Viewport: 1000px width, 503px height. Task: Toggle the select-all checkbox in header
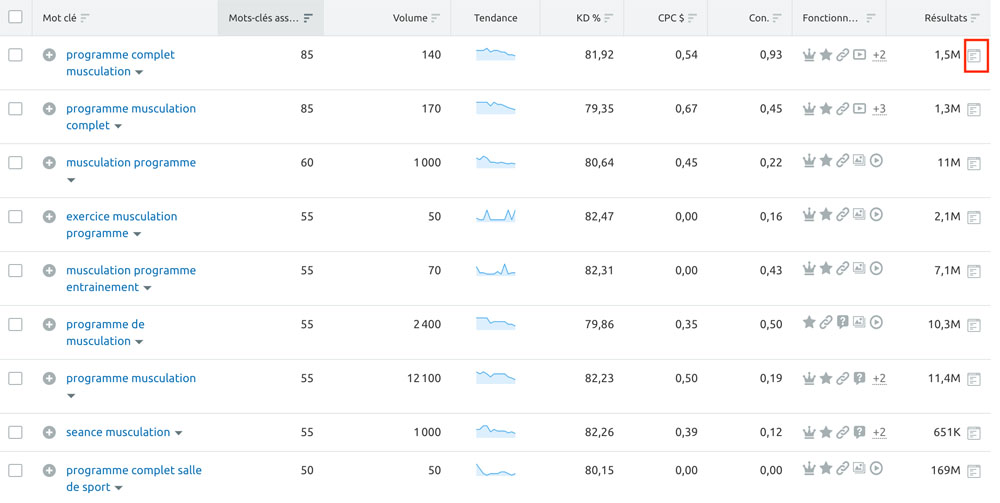[15, 17]
